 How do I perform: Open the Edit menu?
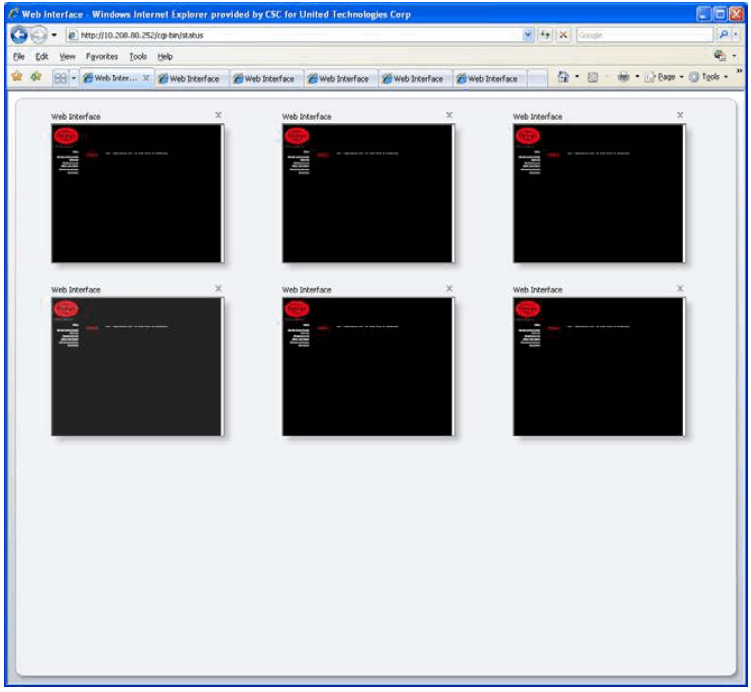42,57
